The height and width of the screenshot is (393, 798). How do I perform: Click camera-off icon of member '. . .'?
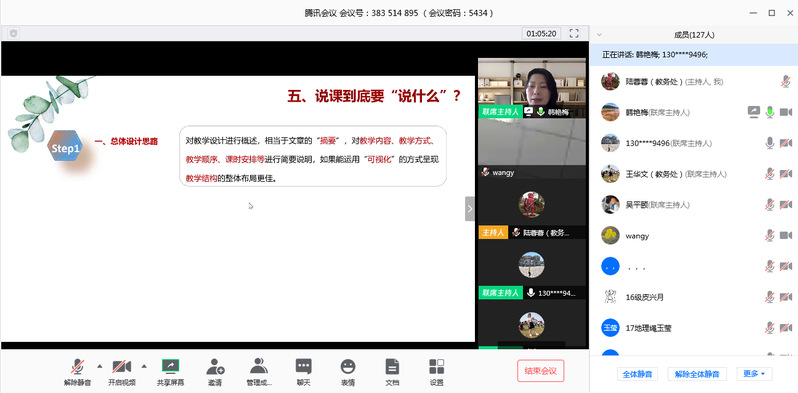786,266
